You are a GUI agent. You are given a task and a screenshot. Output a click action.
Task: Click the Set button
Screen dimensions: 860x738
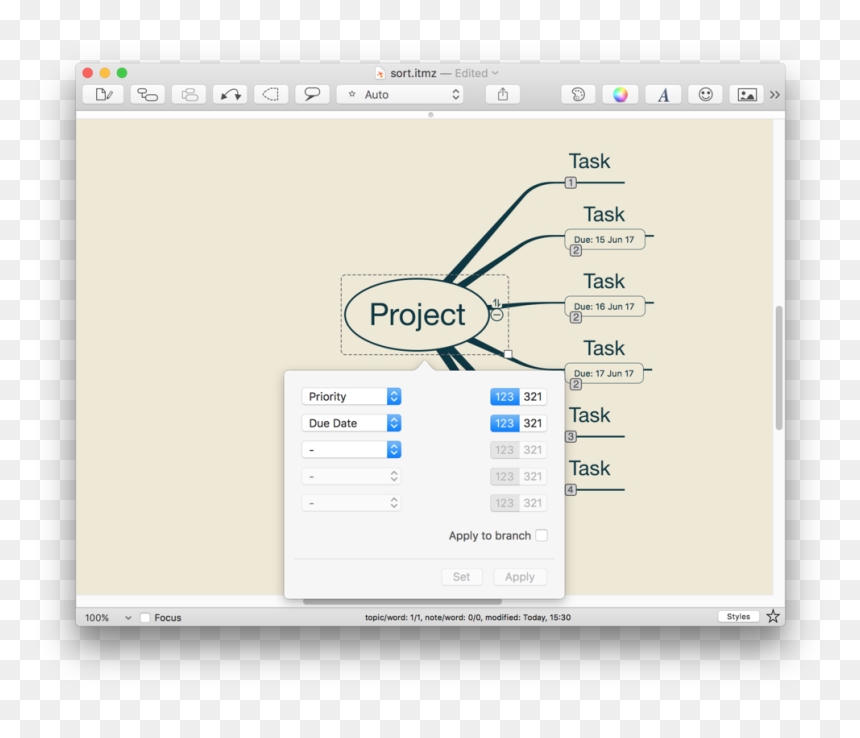(461, 577)
